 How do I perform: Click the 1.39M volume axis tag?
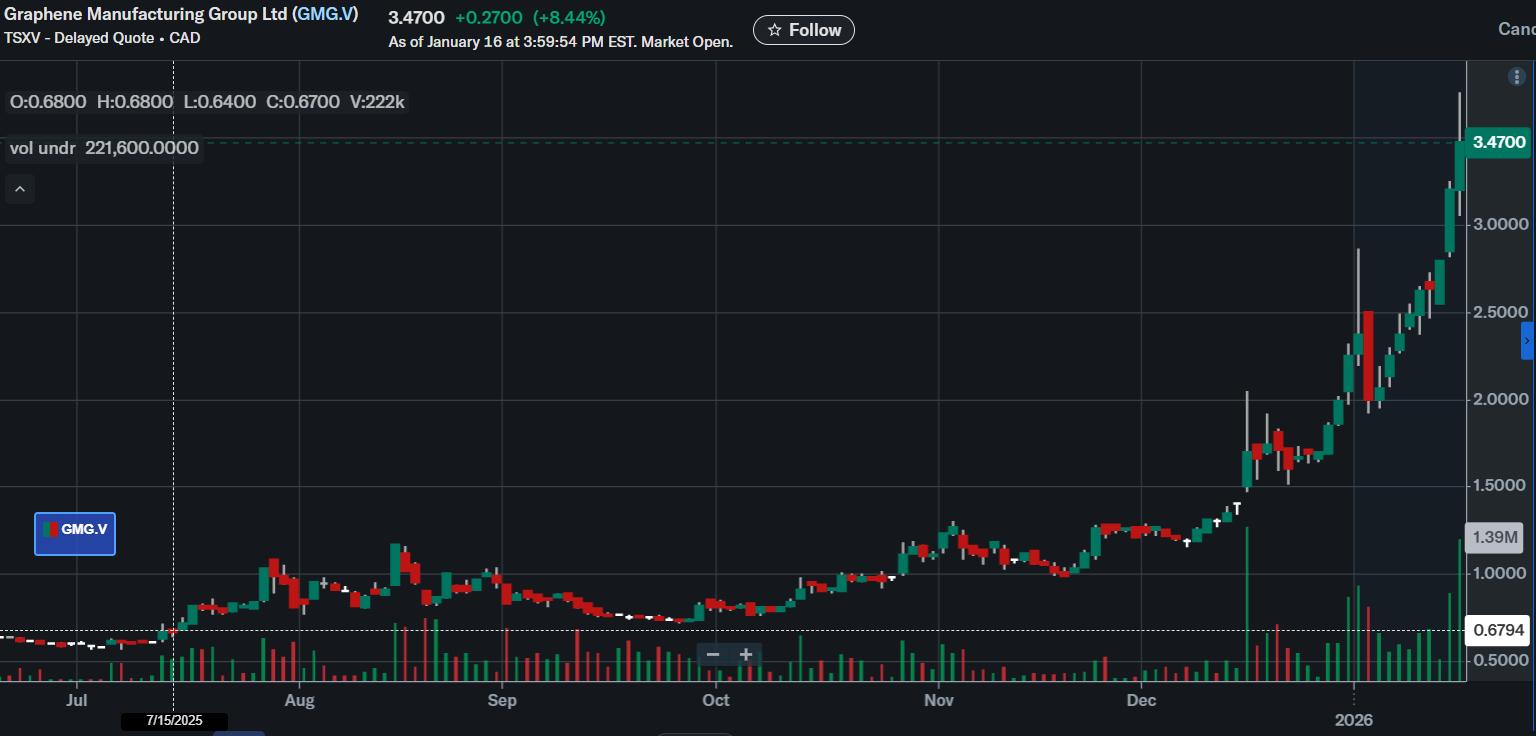[1496, 538]
